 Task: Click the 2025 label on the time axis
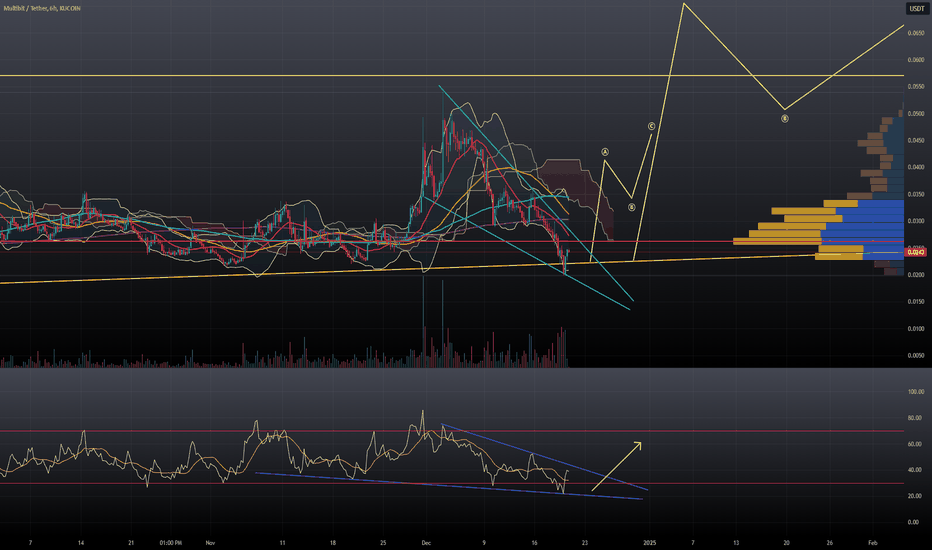click(650, 543)
